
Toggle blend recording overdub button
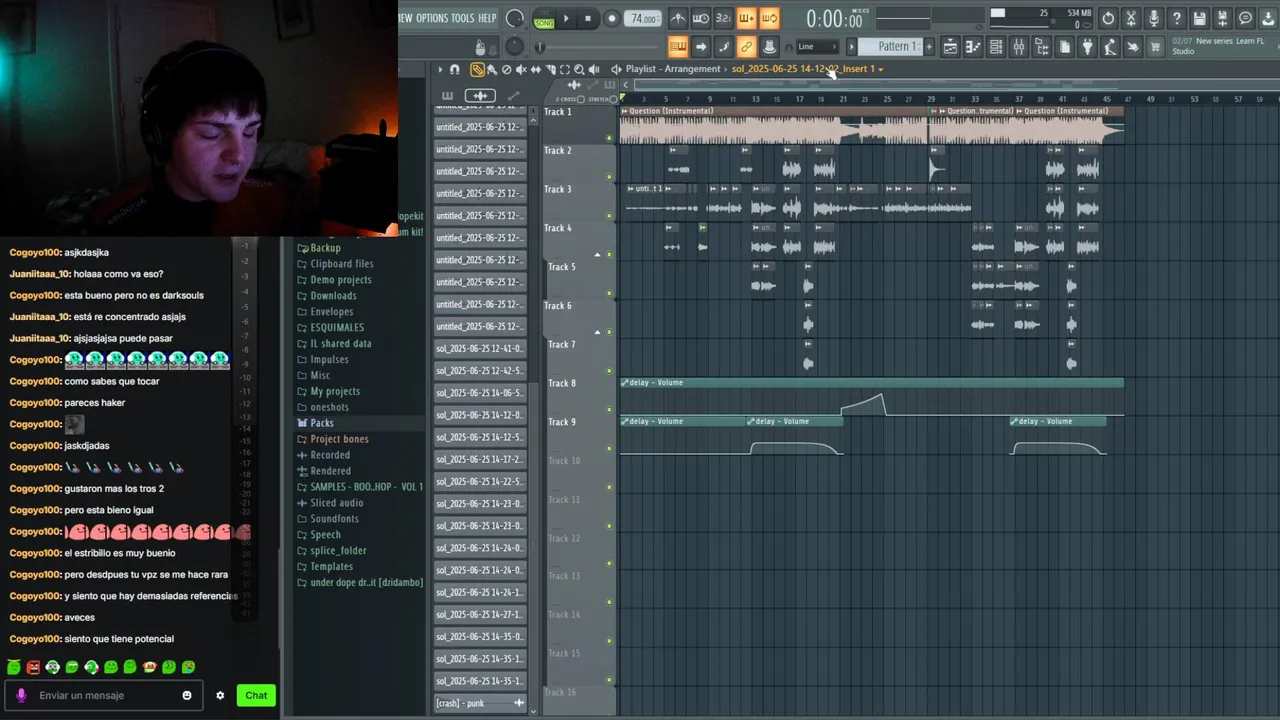(747, 18)
